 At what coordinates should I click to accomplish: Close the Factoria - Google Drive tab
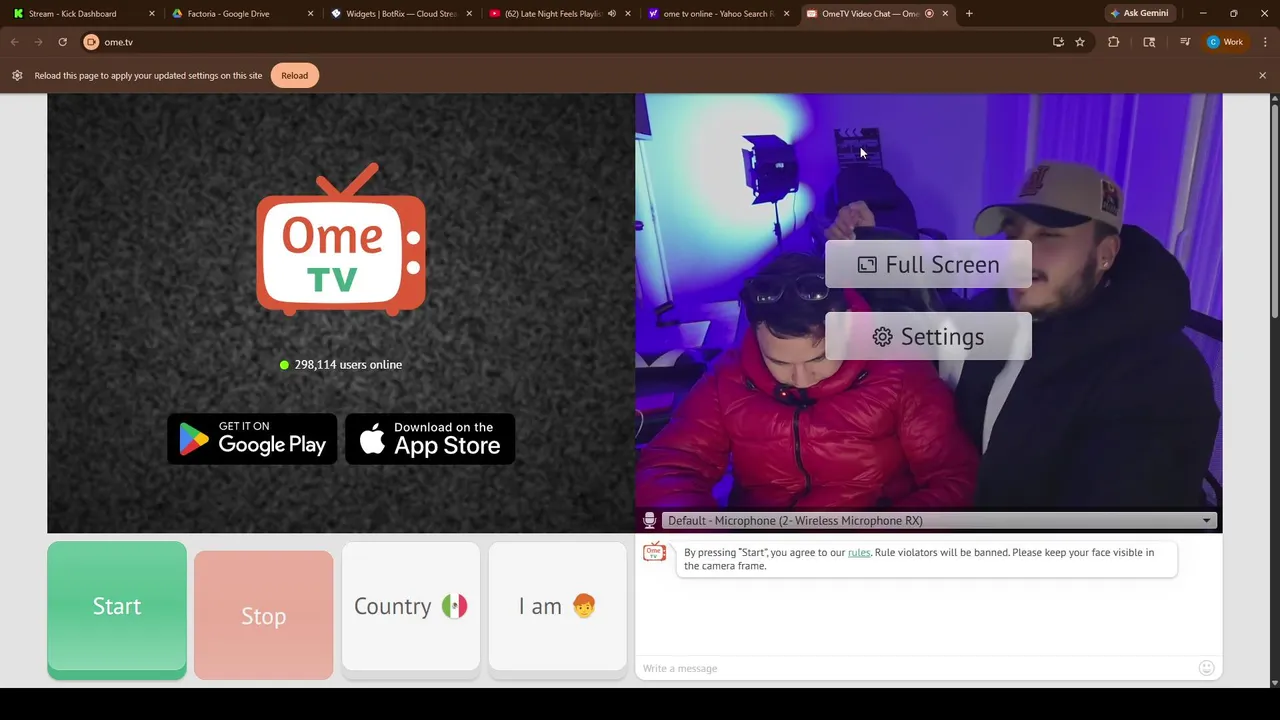pyautogui.click(x=310, y=14)
